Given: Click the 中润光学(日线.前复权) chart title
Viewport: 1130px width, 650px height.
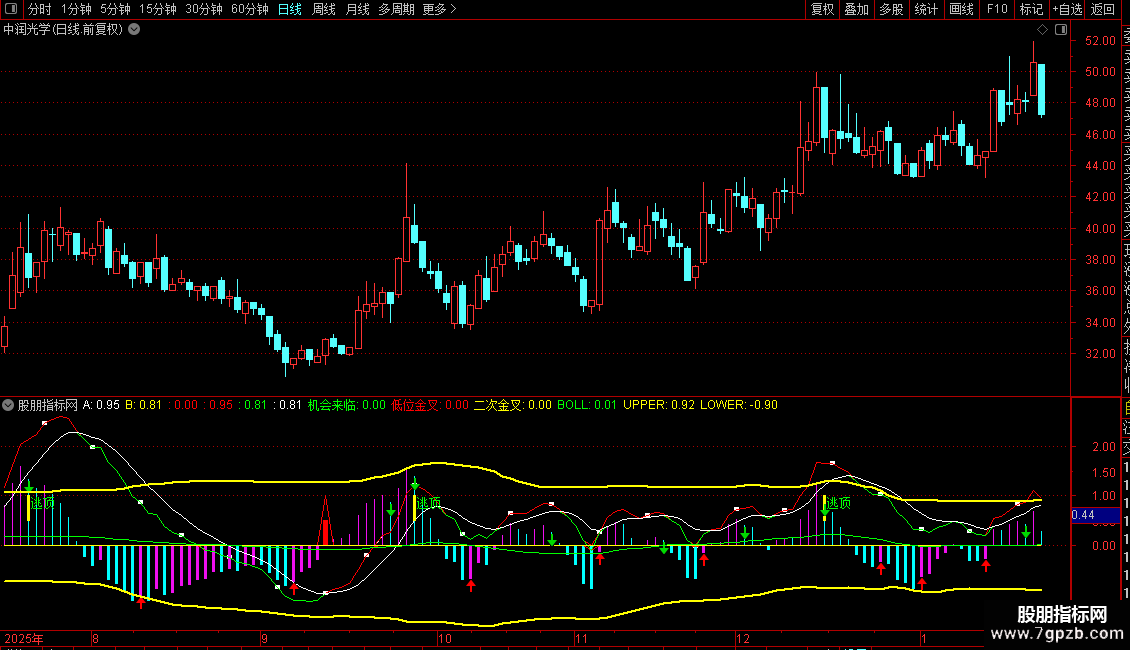Looking at the screenshot, I should pos(63,30).
